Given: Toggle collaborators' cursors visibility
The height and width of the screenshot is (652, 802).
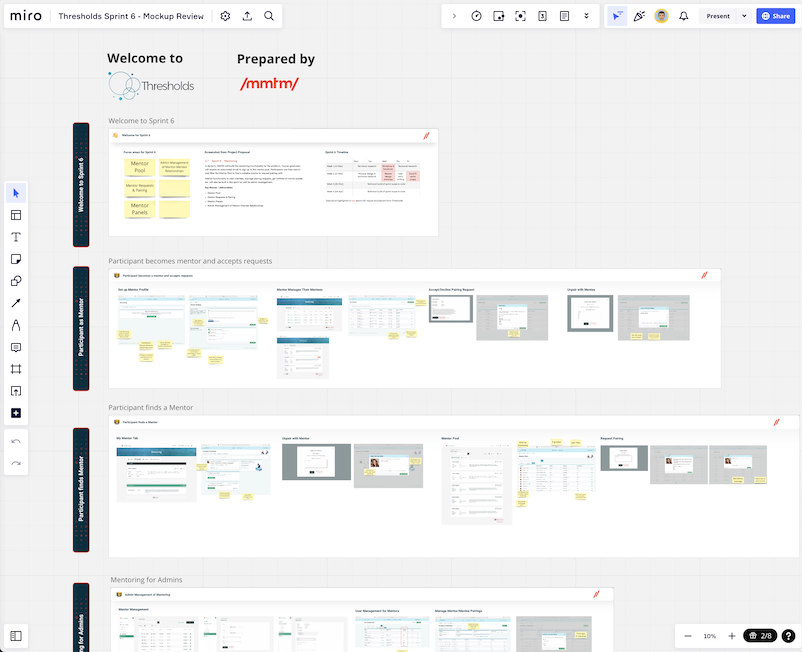Looking at the screenshot, I should pos(617,16).
